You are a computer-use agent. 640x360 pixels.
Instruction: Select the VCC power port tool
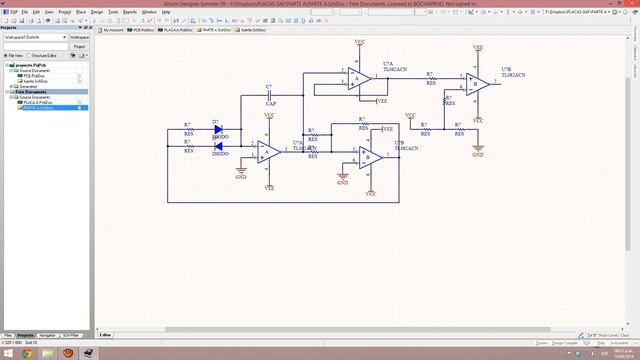click(x=250, y=20)
